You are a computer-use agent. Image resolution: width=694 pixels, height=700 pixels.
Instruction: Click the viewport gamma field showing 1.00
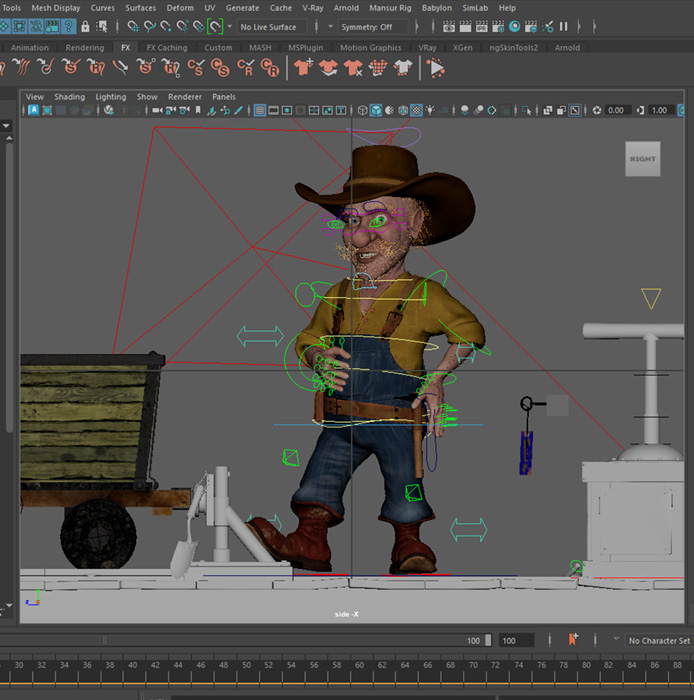coord(659,110)
